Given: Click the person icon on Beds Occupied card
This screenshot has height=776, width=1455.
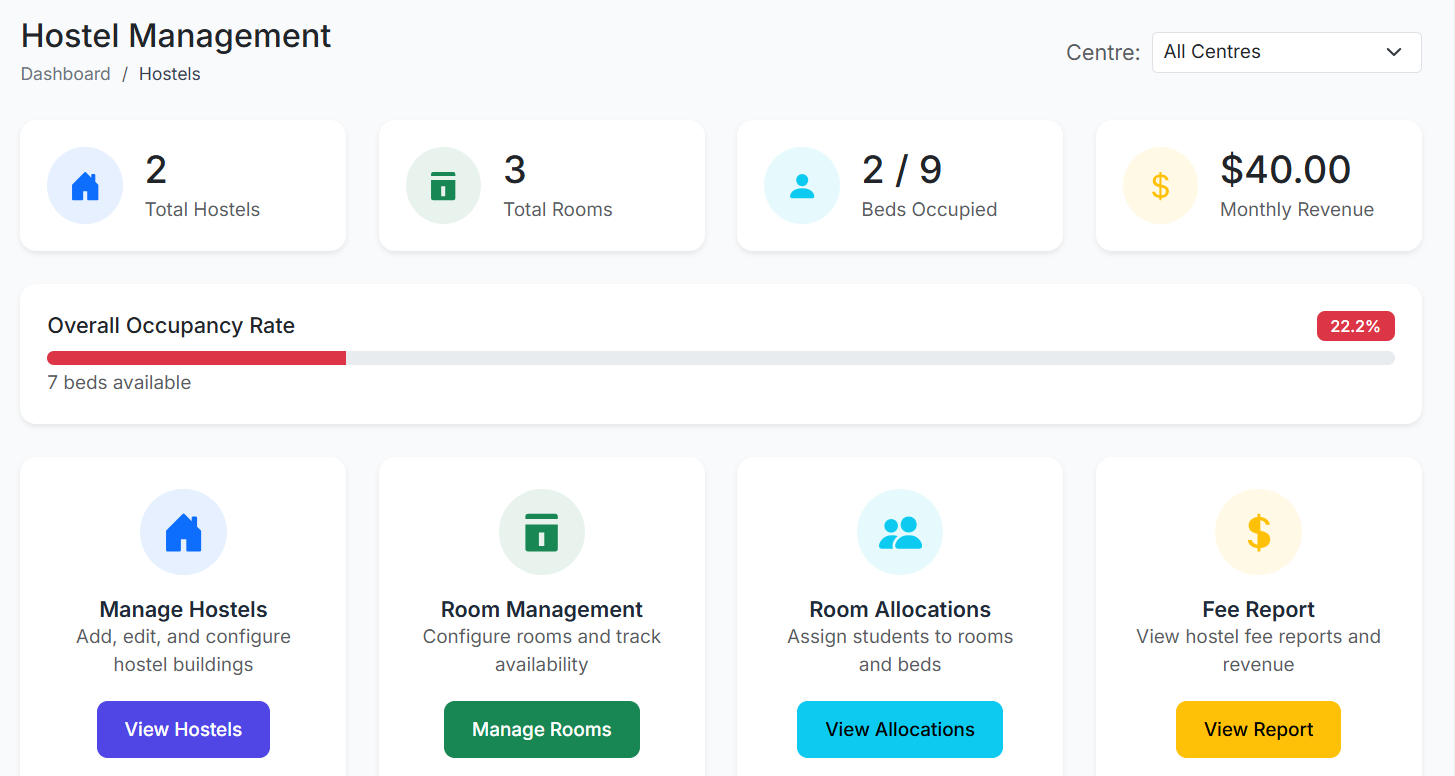Looking at the screenshot, I should pyautogui.click(x=801, y=185).
